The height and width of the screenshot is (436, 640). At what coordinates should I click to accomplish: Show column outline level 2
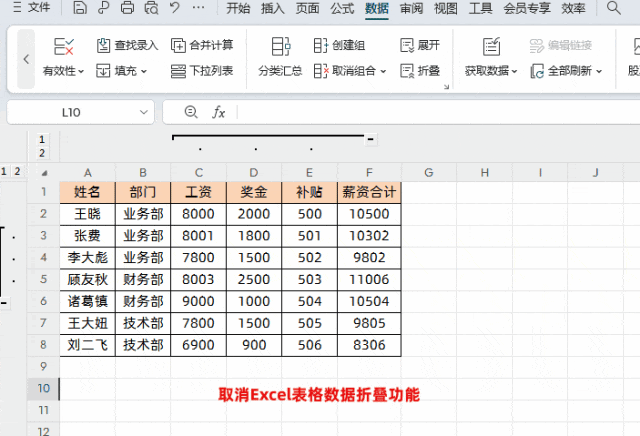[42, 153]
